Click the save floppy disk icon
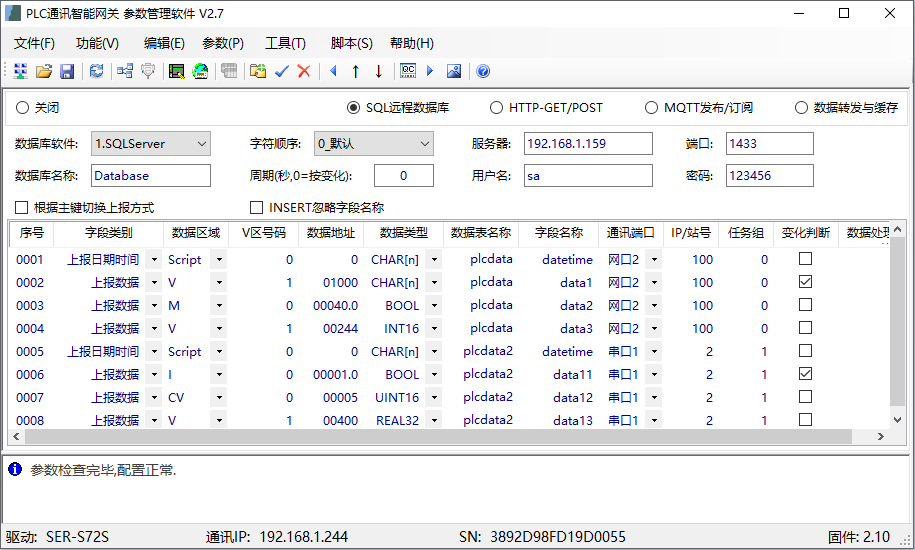 pyautogui.click(x=67, y=71)
